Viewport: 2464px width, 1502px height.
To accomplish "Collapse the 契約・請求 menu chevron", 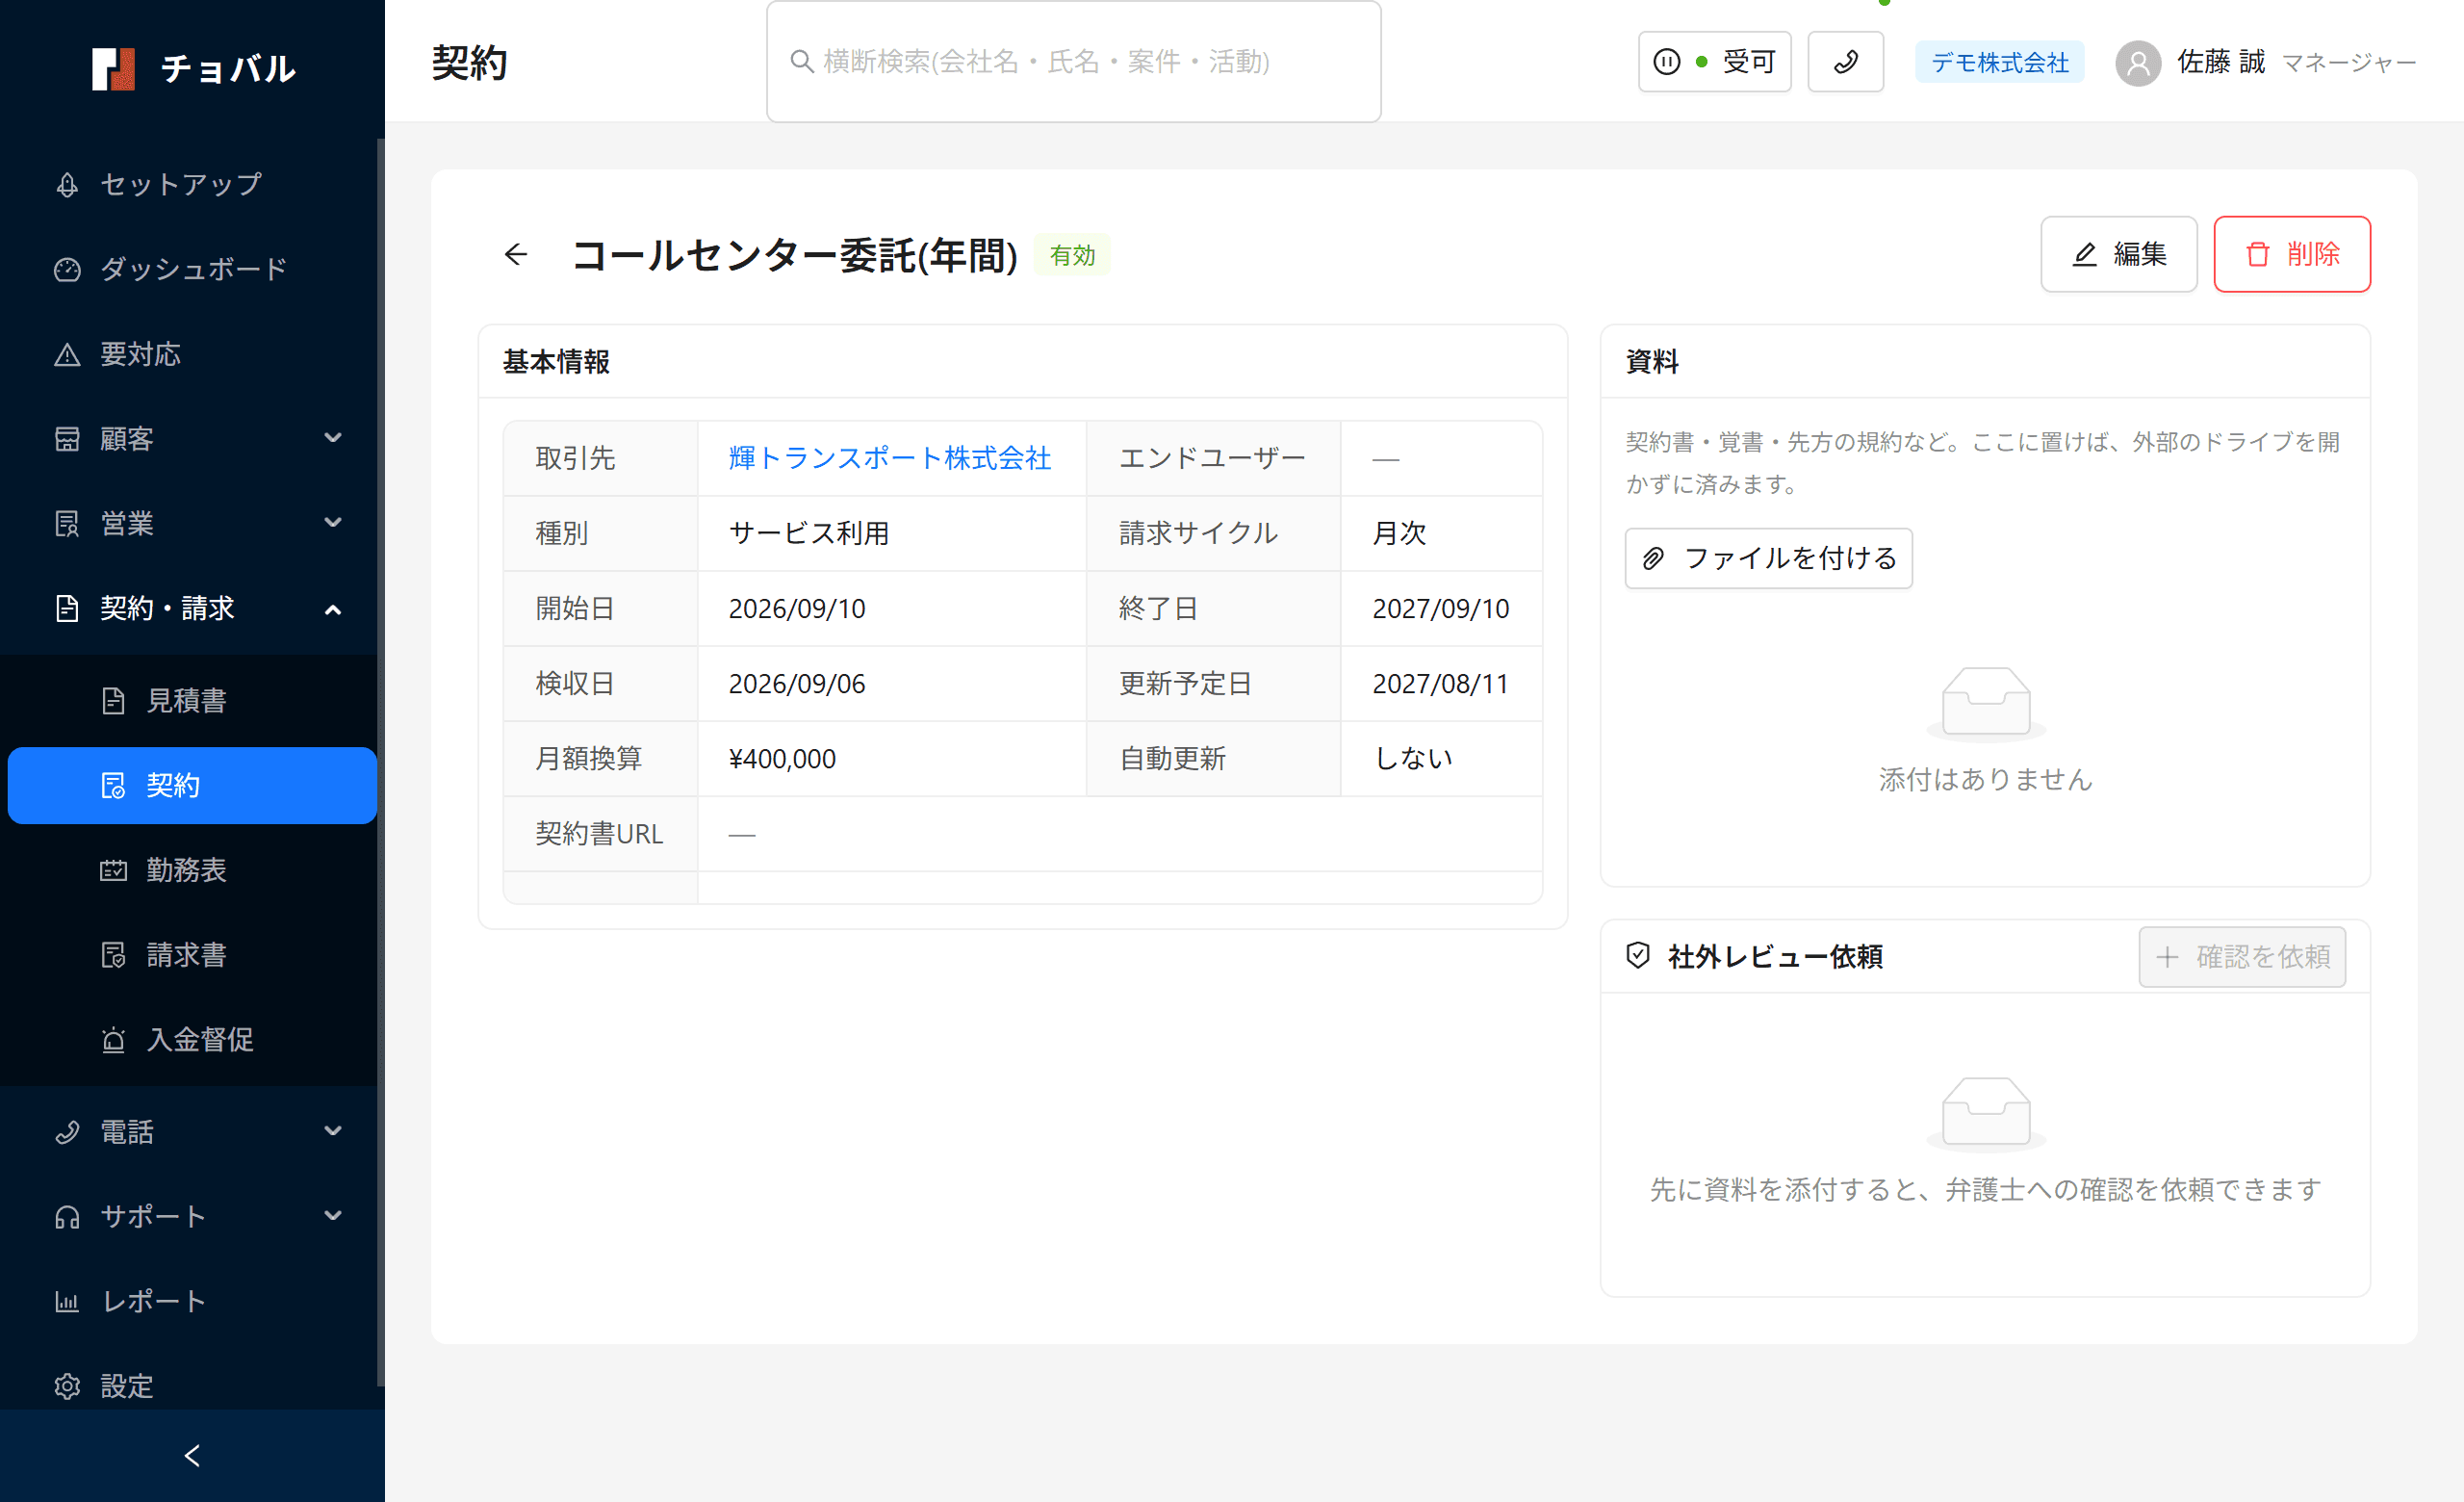I will point(333,609).
